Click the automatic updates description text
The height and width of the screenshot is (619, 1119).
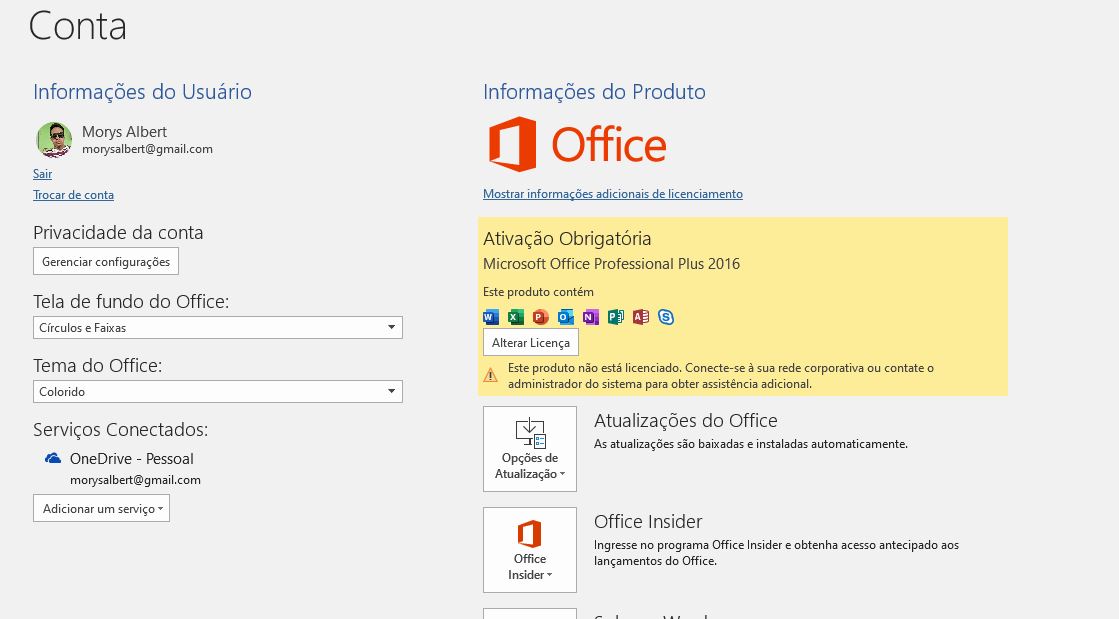click(x=751, y=443)
